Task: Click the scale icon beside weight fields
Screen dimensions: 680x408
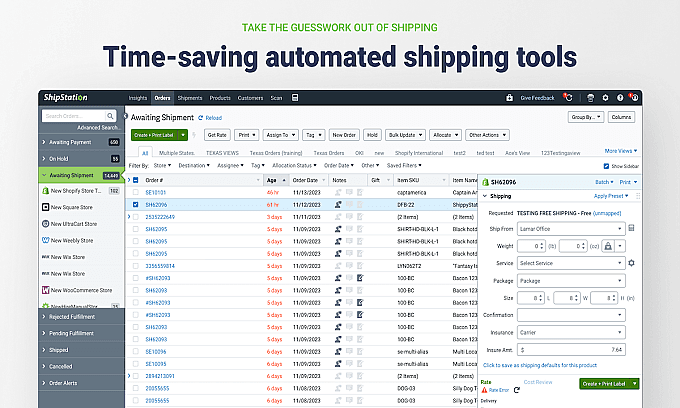Action: point(608,246)
